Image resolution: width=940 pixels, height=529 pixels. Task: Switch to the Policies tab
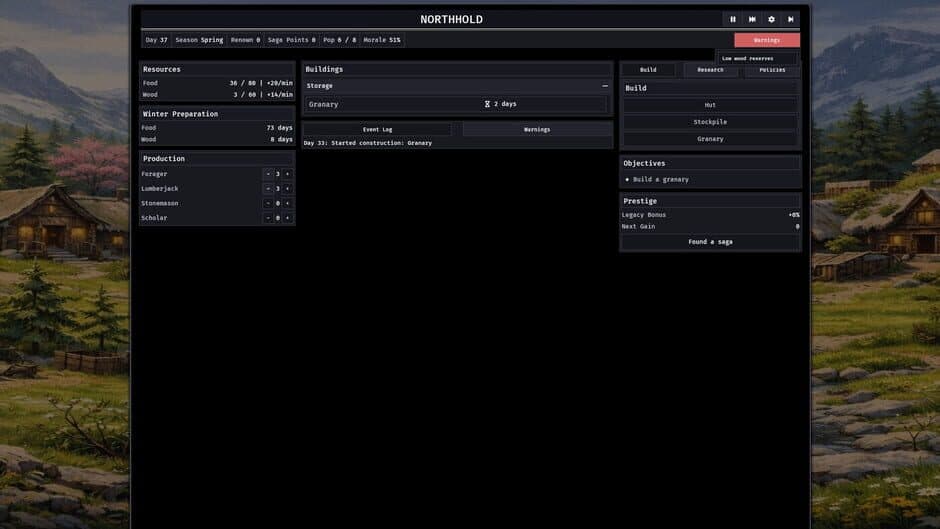click(x=772, y=70)
